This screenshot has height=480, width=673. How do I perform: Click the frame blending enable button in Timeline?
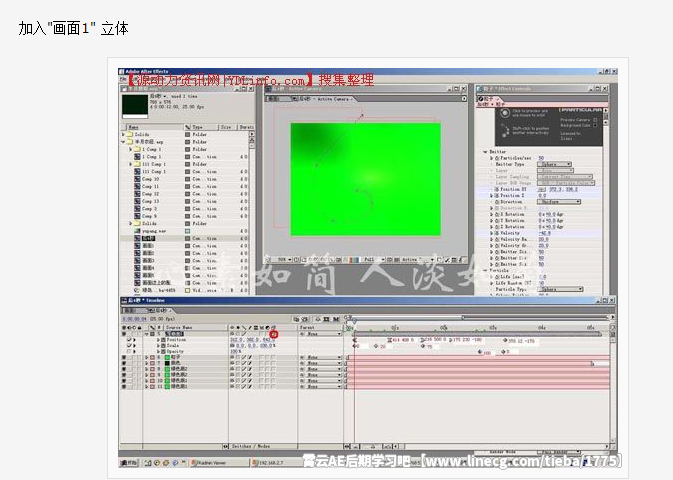pyautogui.click(x=327, y=319)
